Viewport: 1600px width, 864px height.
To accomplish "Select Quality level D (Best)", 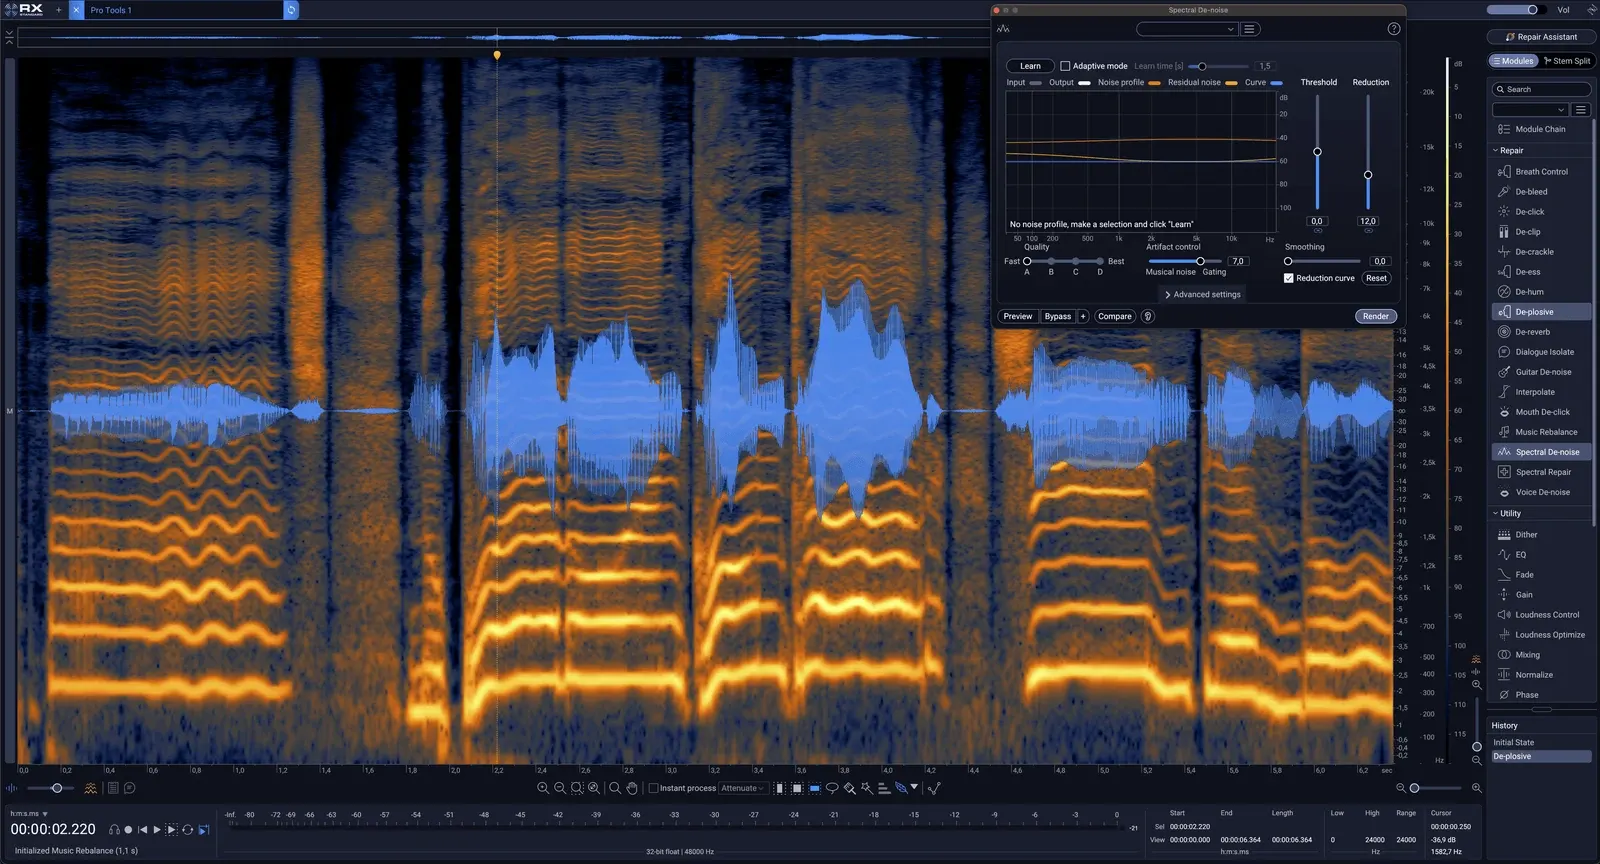I will (x=1100, y=261).
